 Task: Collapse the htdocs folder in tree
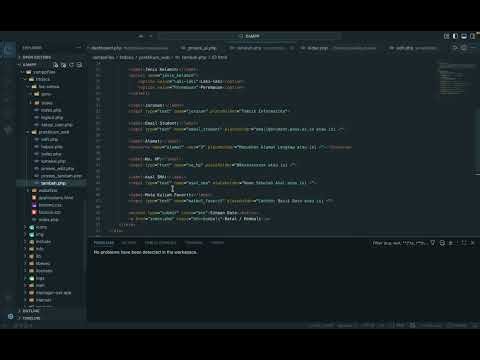tap(52, 79)
